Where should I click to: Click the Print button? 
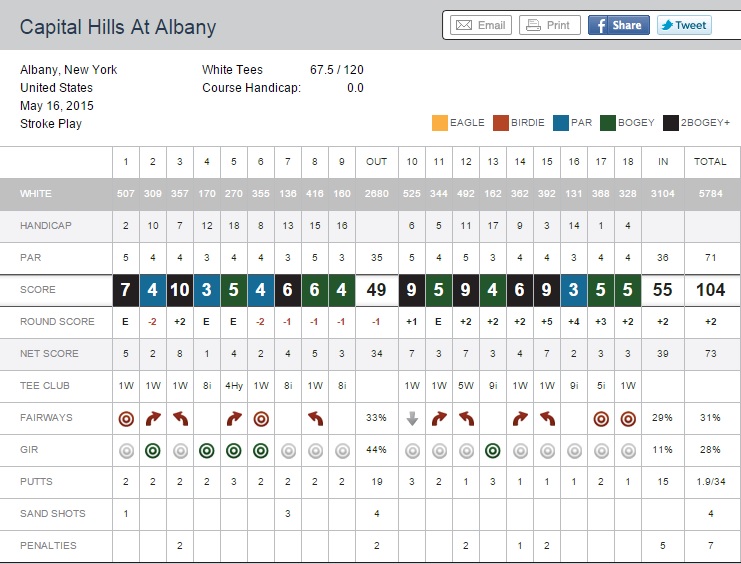pyautogui.click(x=550, y=25)
